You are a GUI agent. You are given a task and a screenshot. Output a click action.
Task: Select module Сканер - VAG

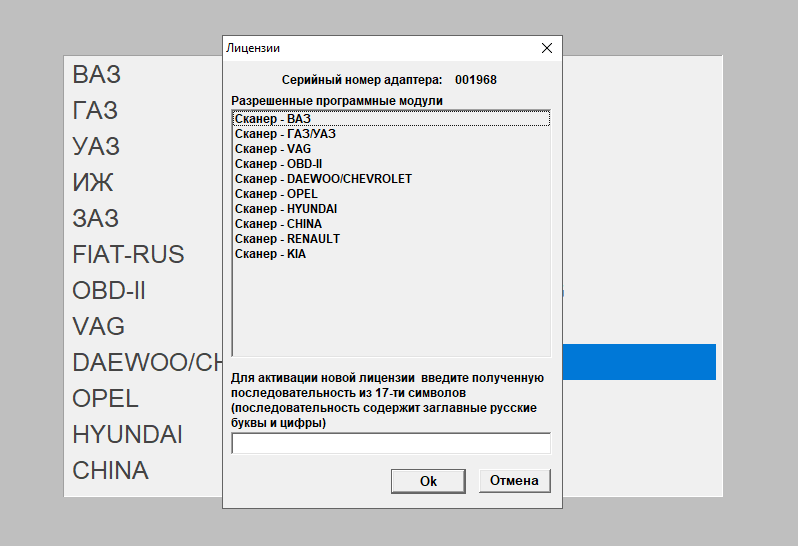coord(391,149)
